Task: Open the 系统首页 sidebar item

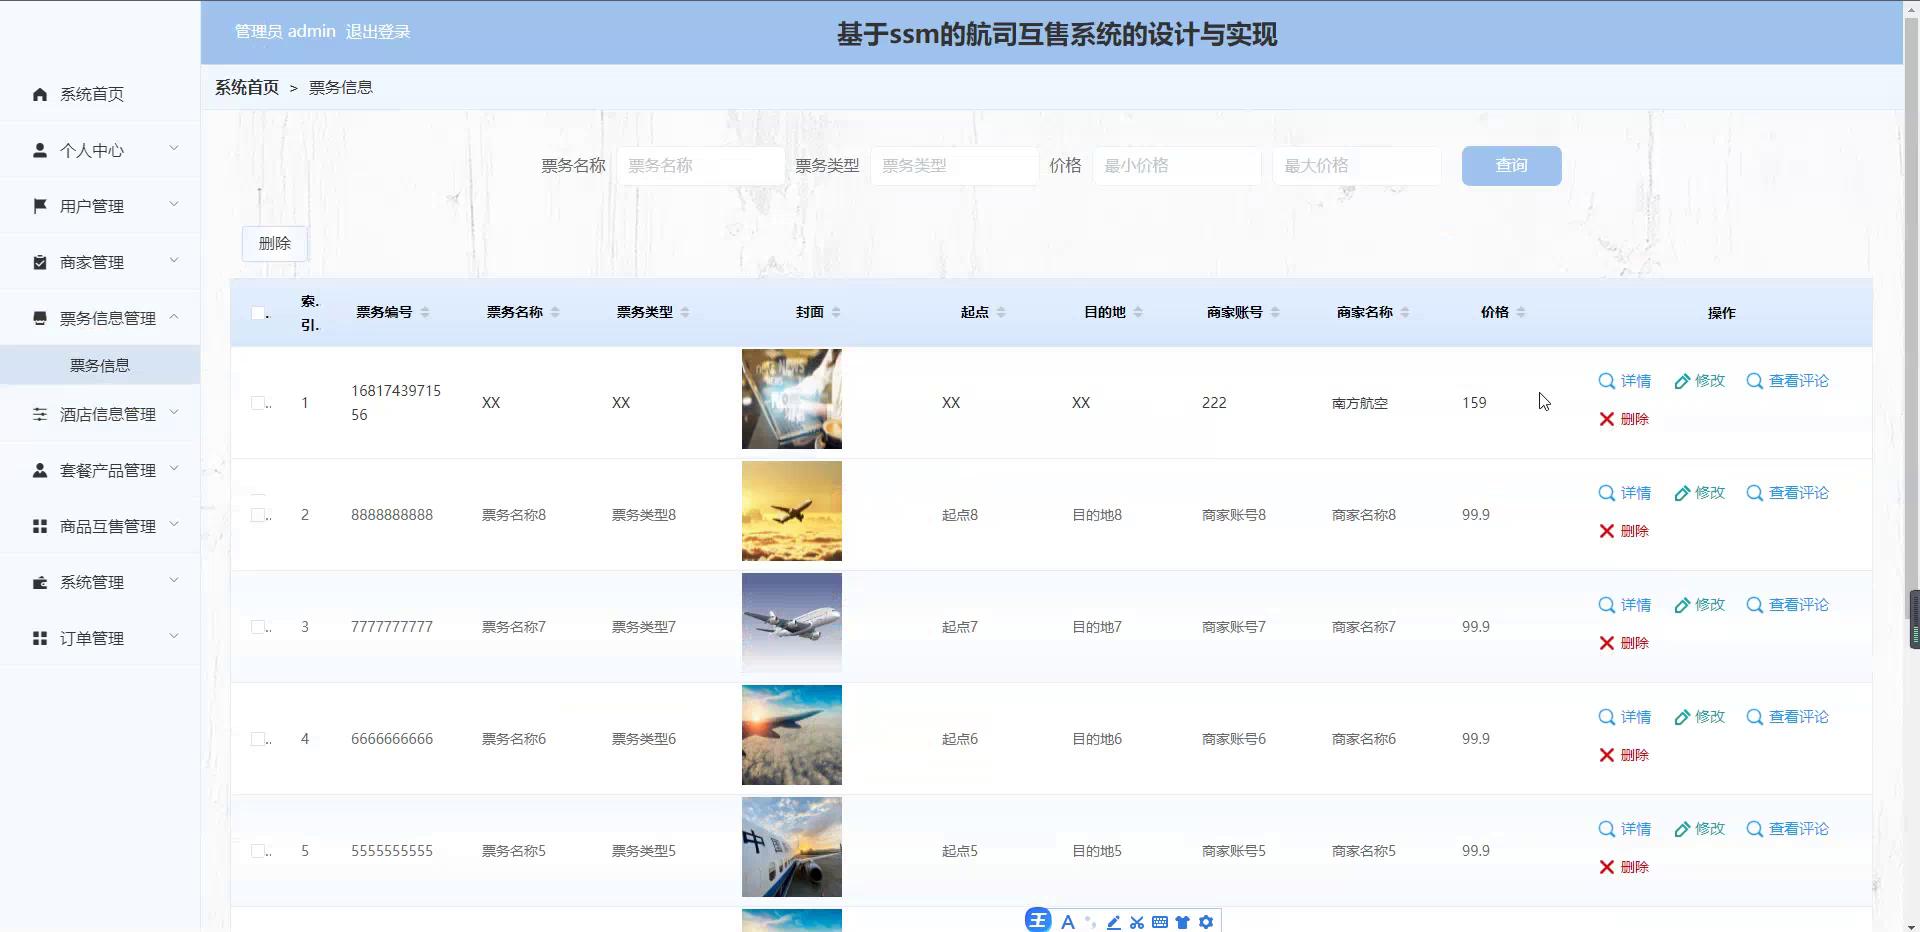Action: point(100,94)
